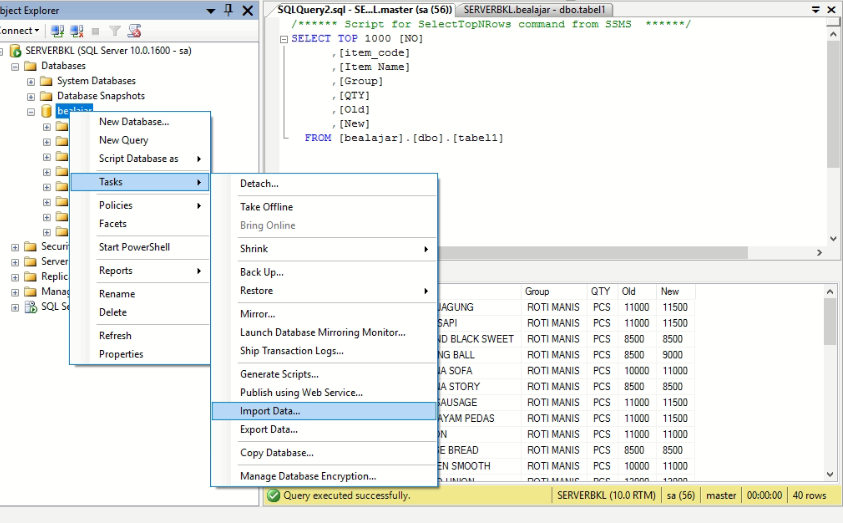Expand the Database Snapshots node
843x523 pixels.
(x=31, y=97)
